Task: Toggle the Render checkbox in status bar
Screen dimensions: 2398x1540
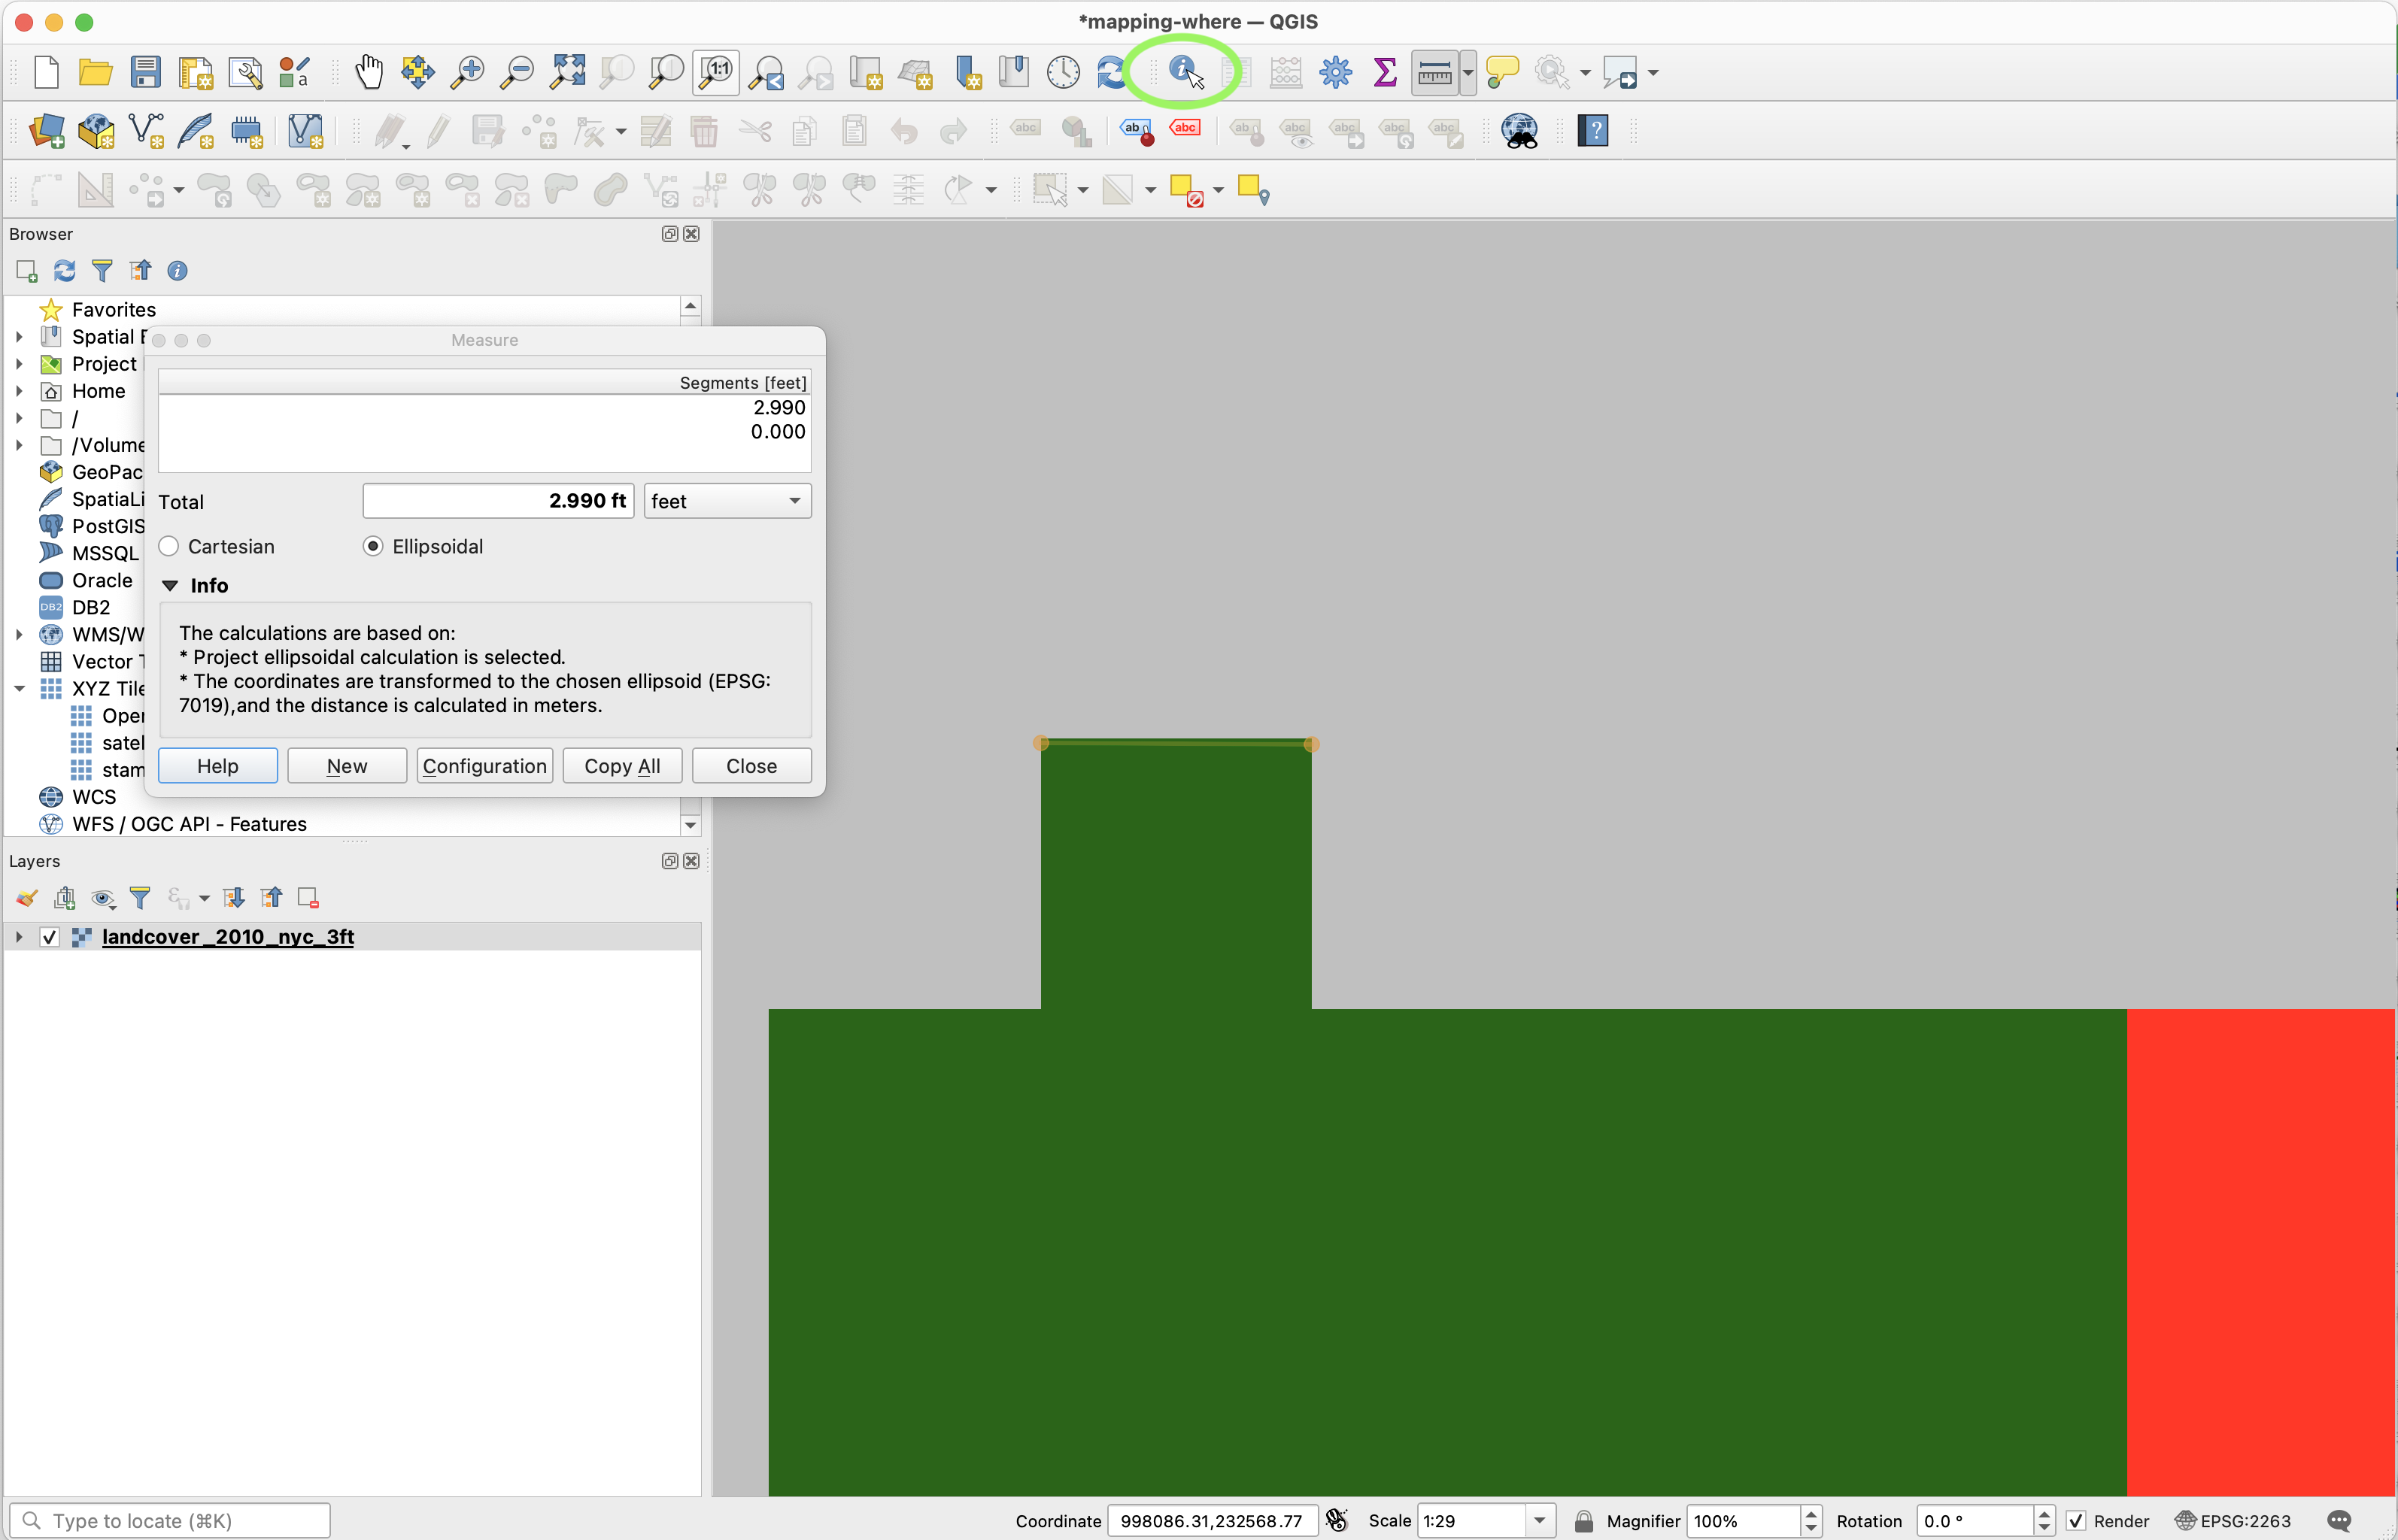Action: coord(2076,1521)
